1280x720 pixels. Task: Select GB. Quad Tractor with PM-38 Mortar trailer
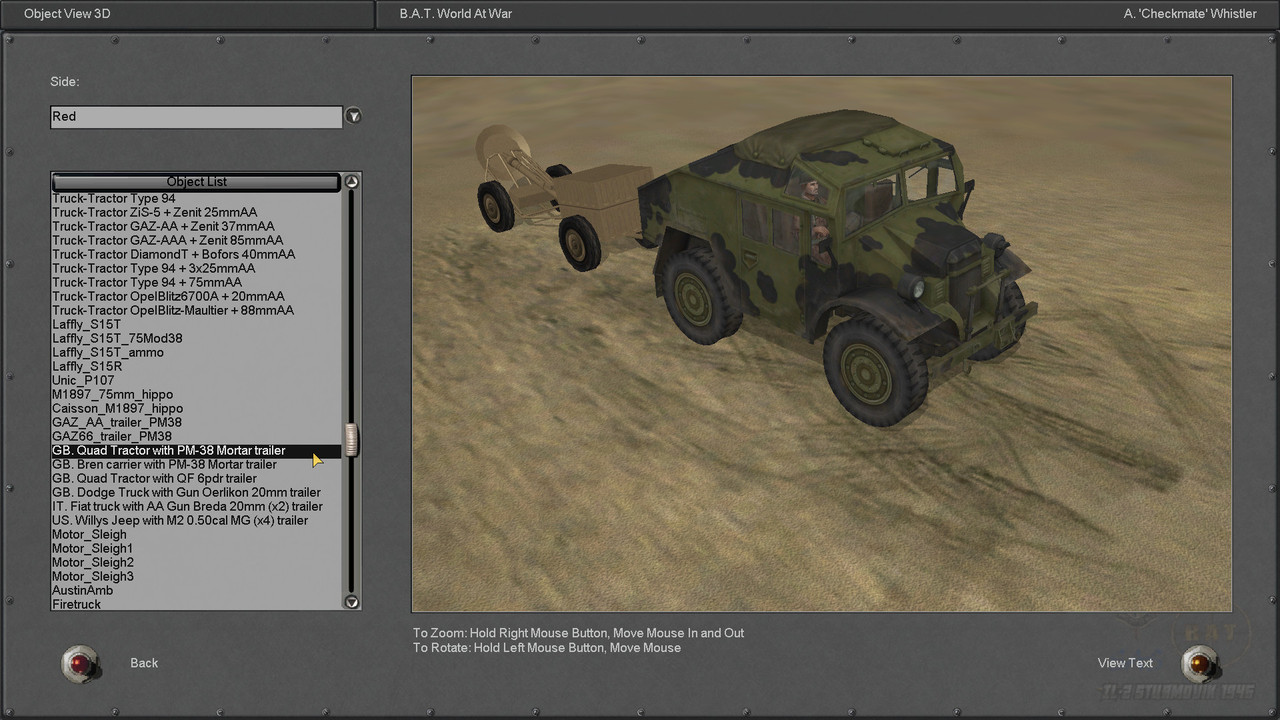[x=196, y=450]
